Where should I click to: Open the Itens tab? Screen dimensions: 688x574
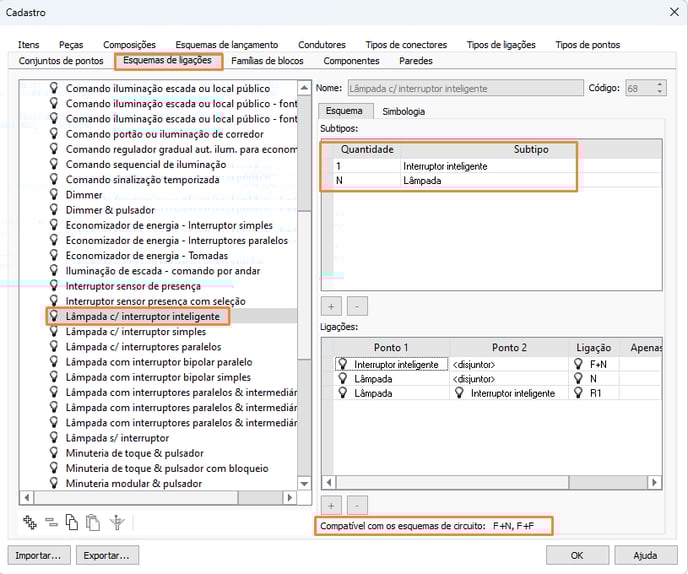(x=29, y=45)
